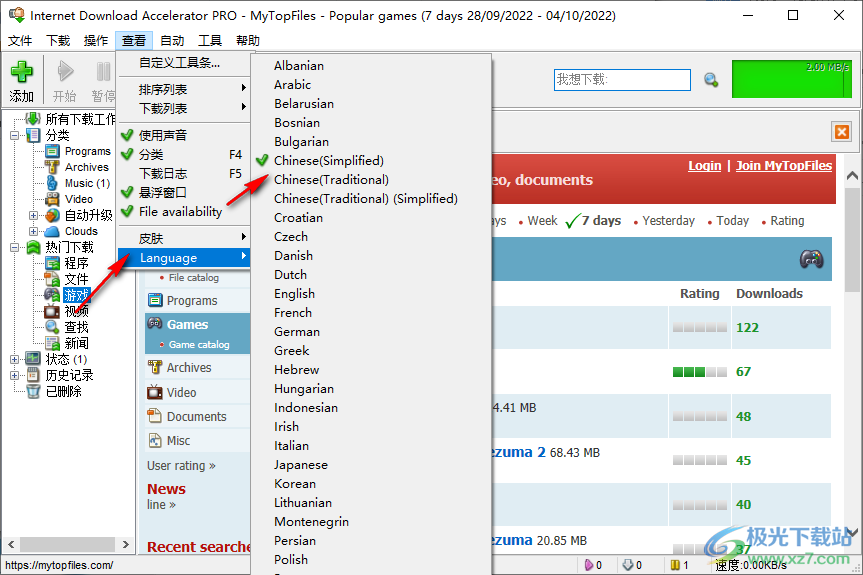This screenshot has height=575, width=863.
Task: Toggle 悬浮窗口 menu option
Action: click(184, 193)
